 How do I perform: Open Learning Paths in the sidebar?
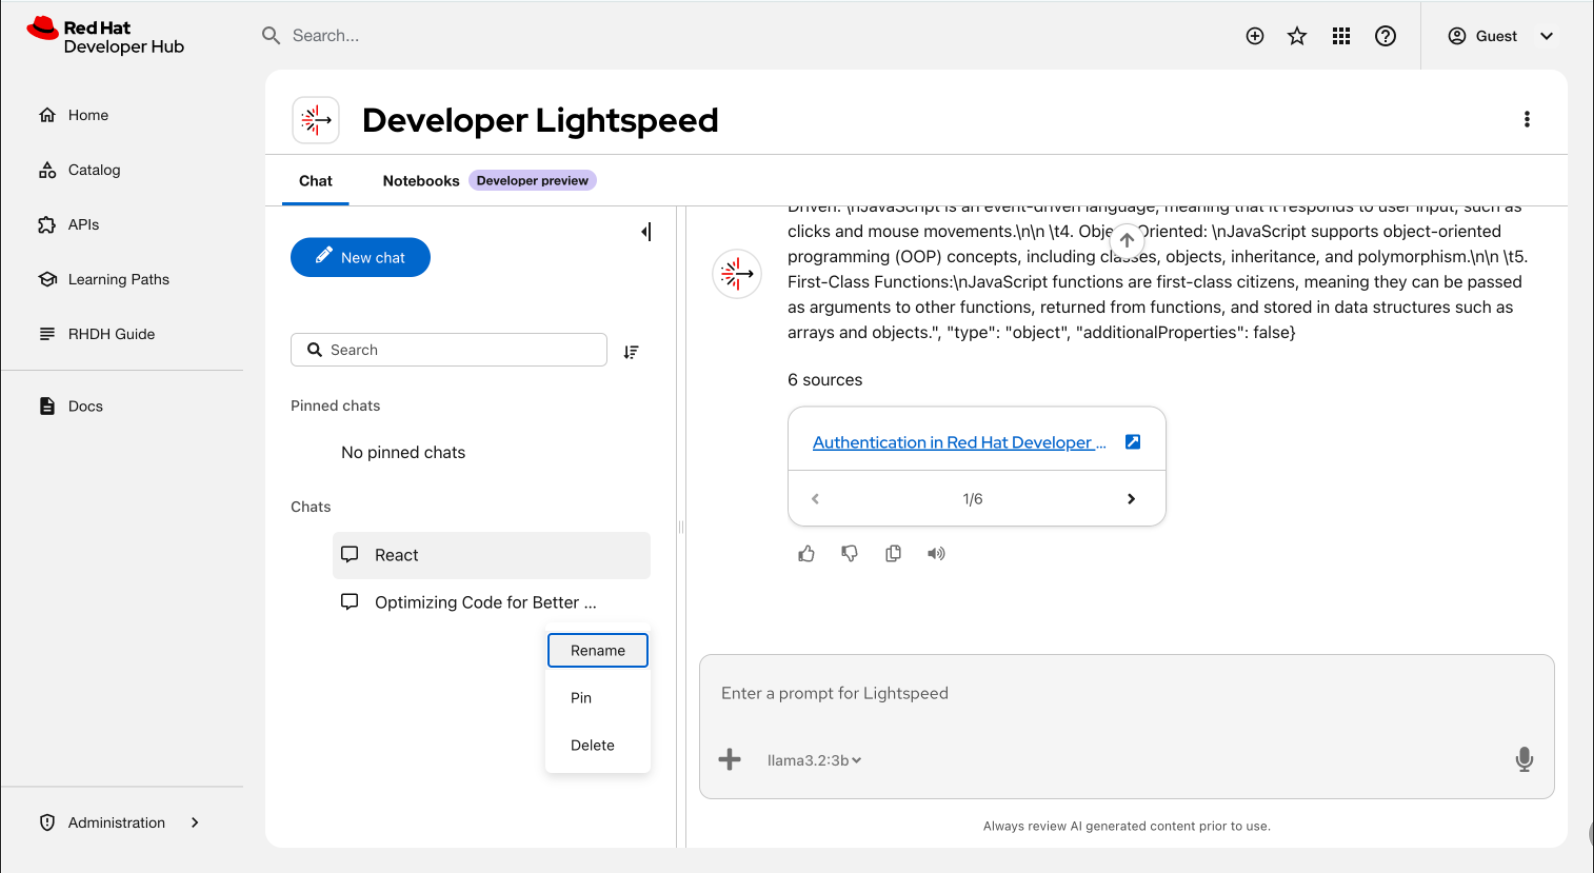point(118,279)
